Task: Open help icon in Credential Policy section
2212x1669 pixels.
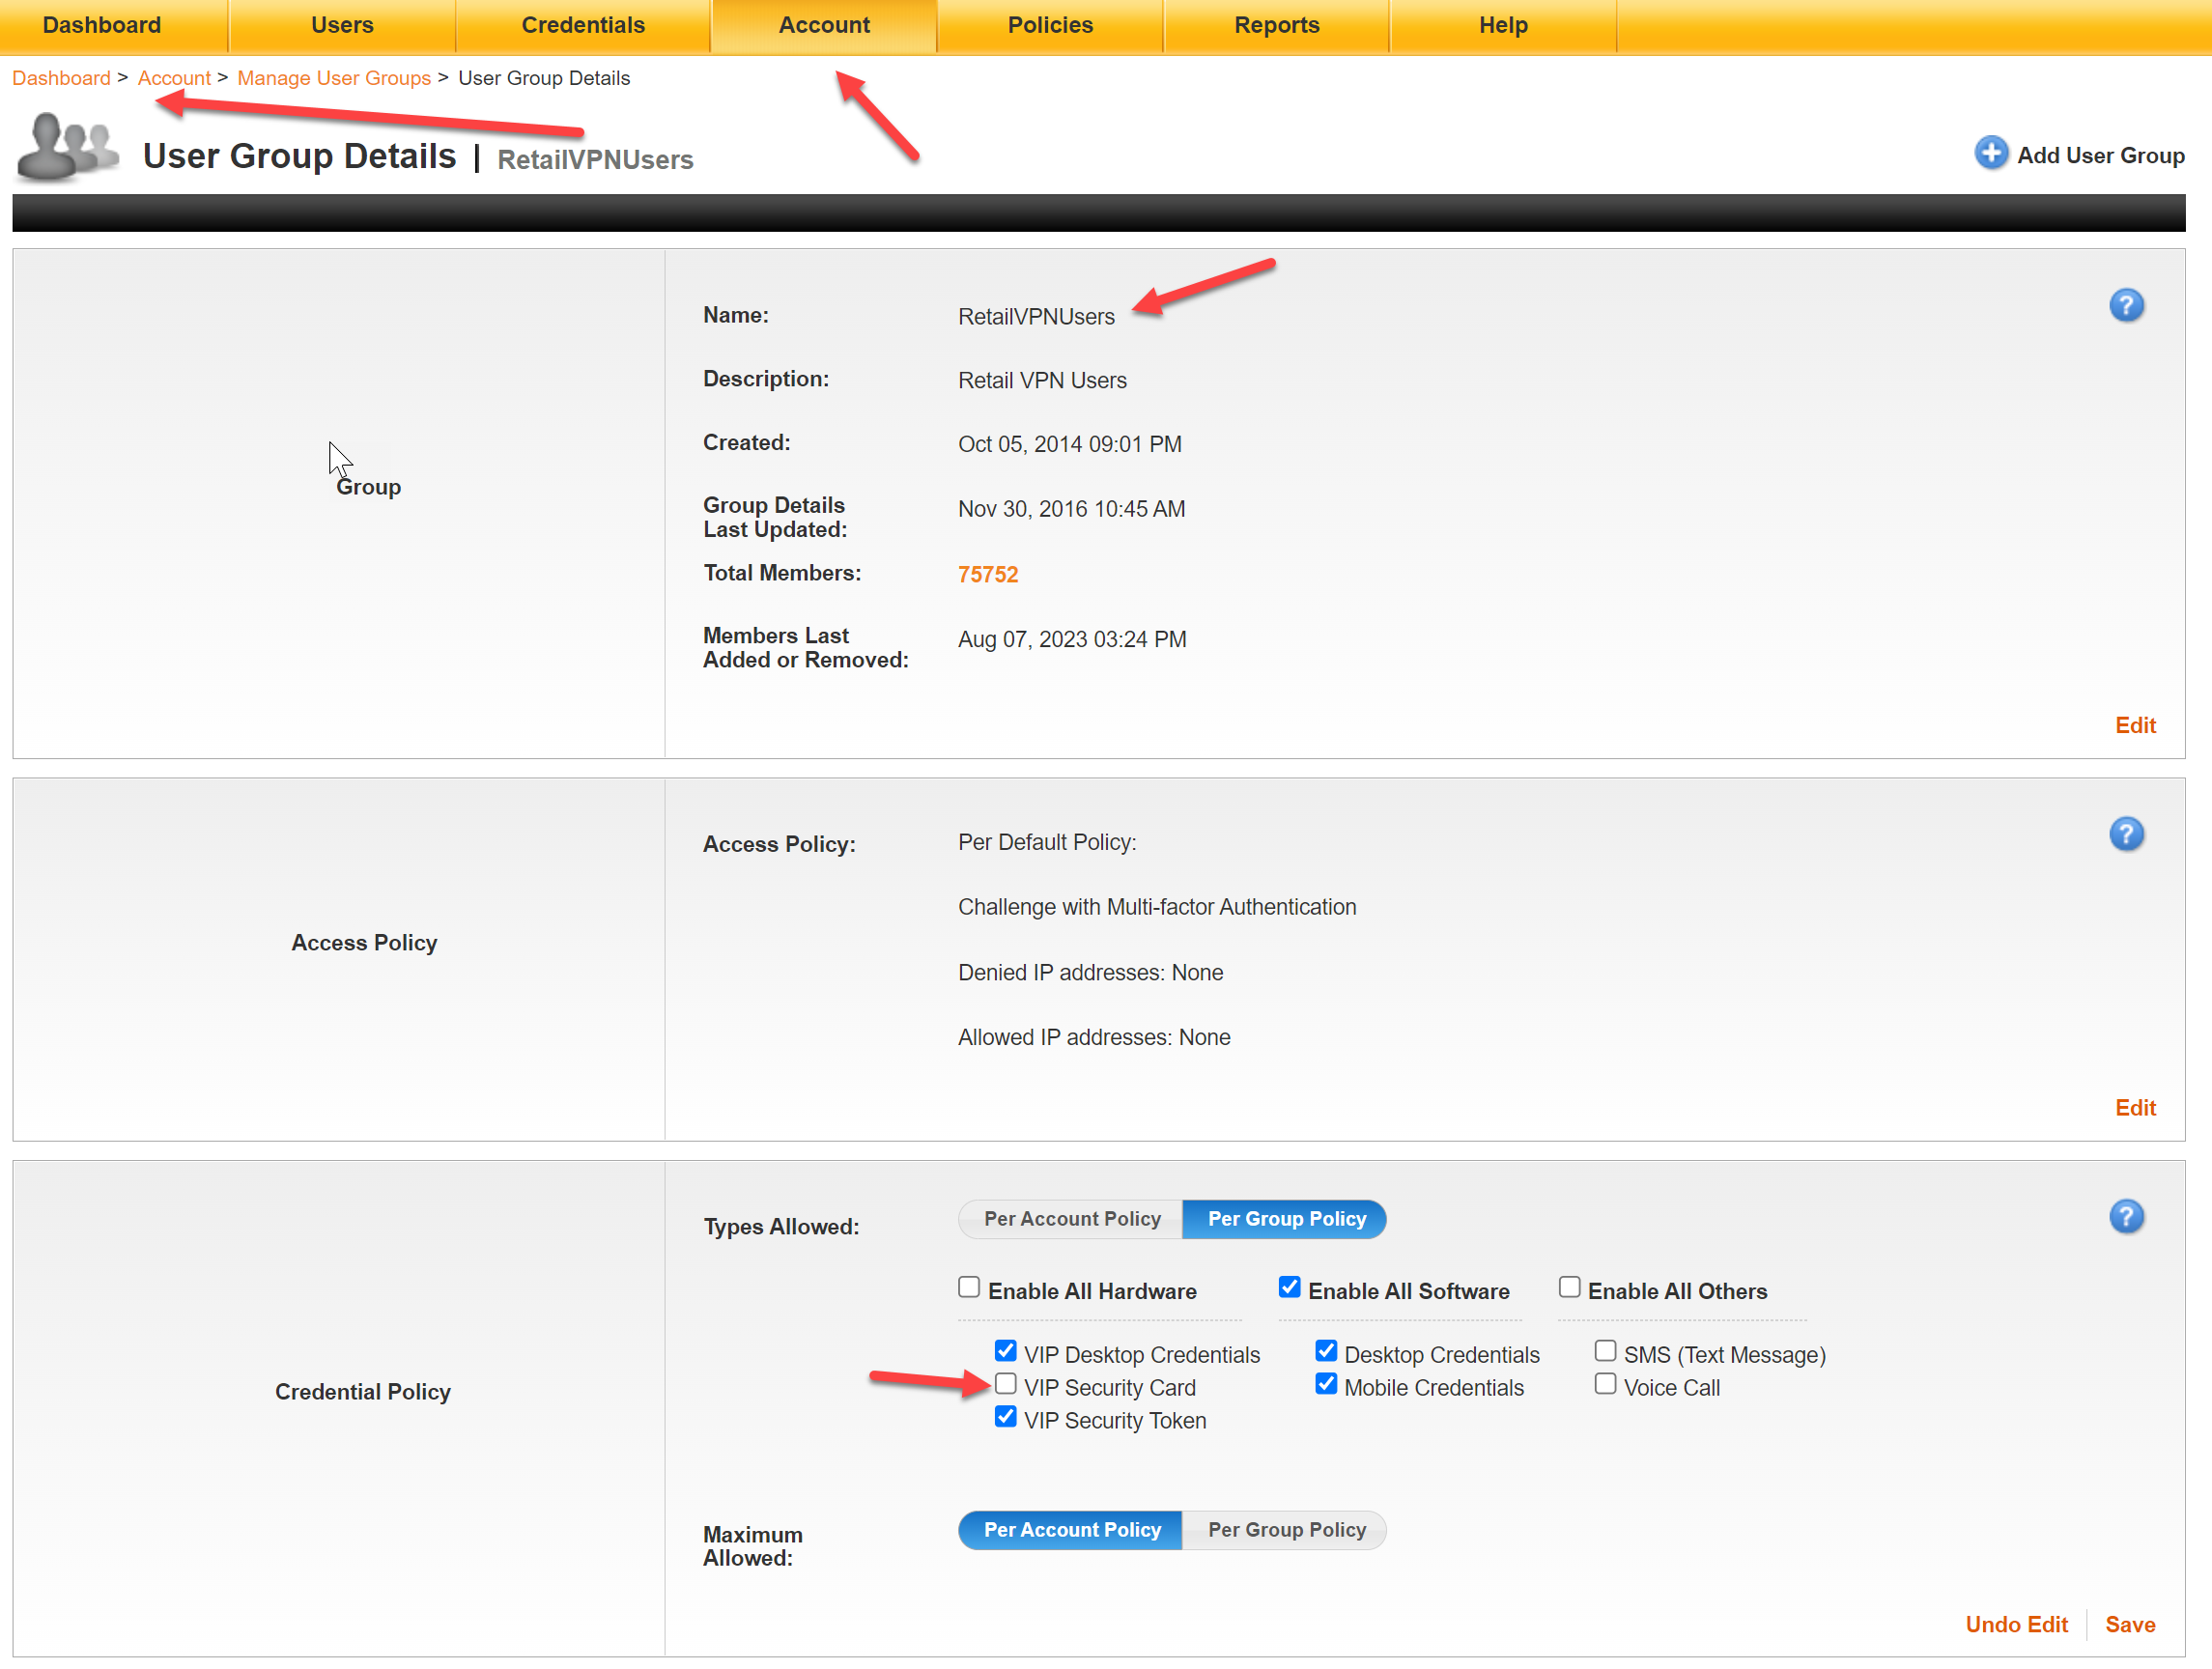Action: (x=2125, y=1217)
